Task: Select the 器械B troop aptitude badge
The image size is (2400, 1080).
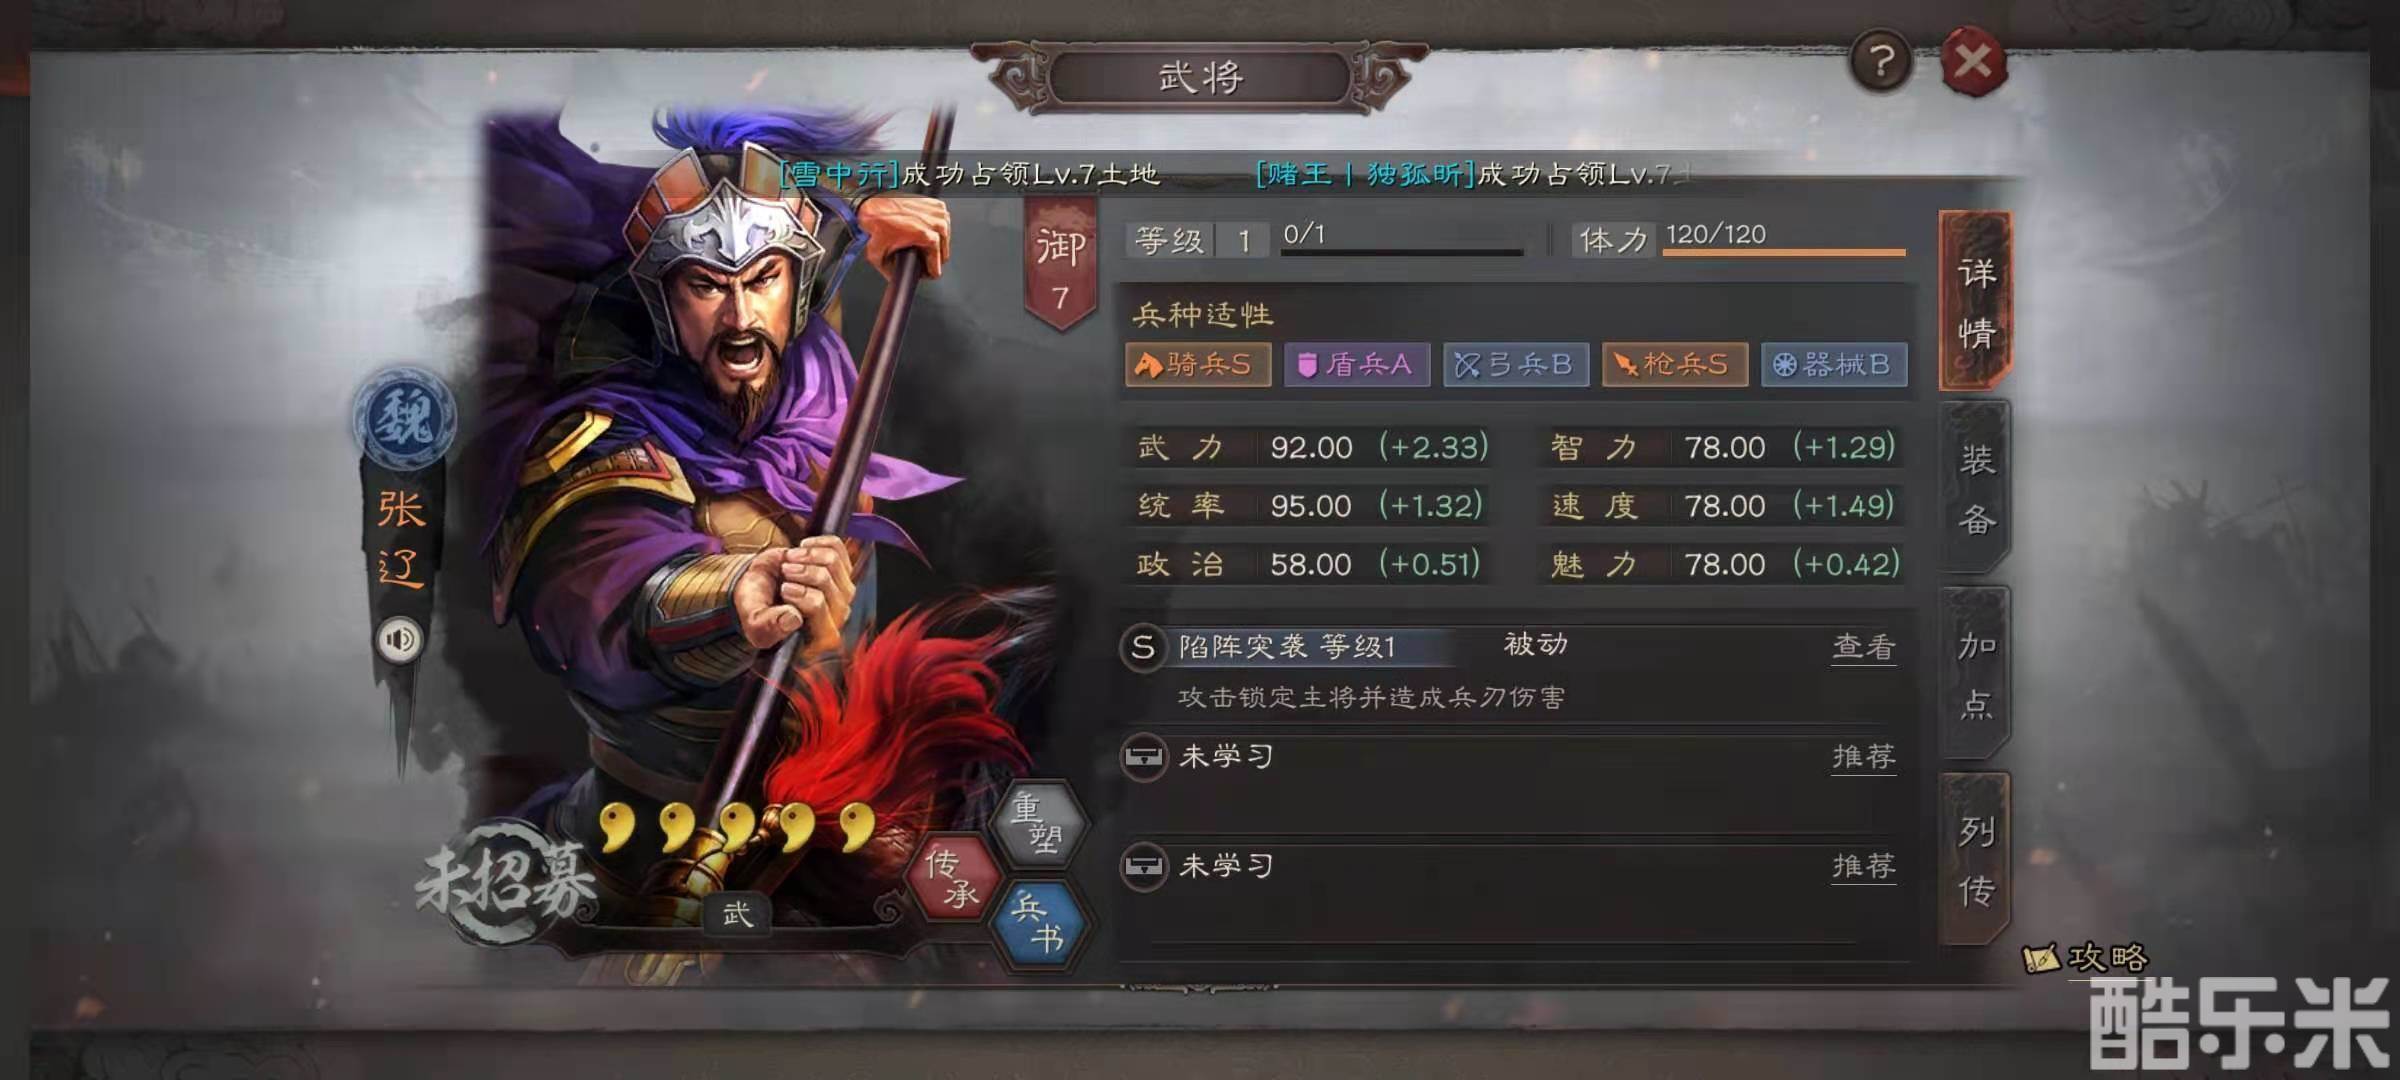Action: pos(1833,364)
